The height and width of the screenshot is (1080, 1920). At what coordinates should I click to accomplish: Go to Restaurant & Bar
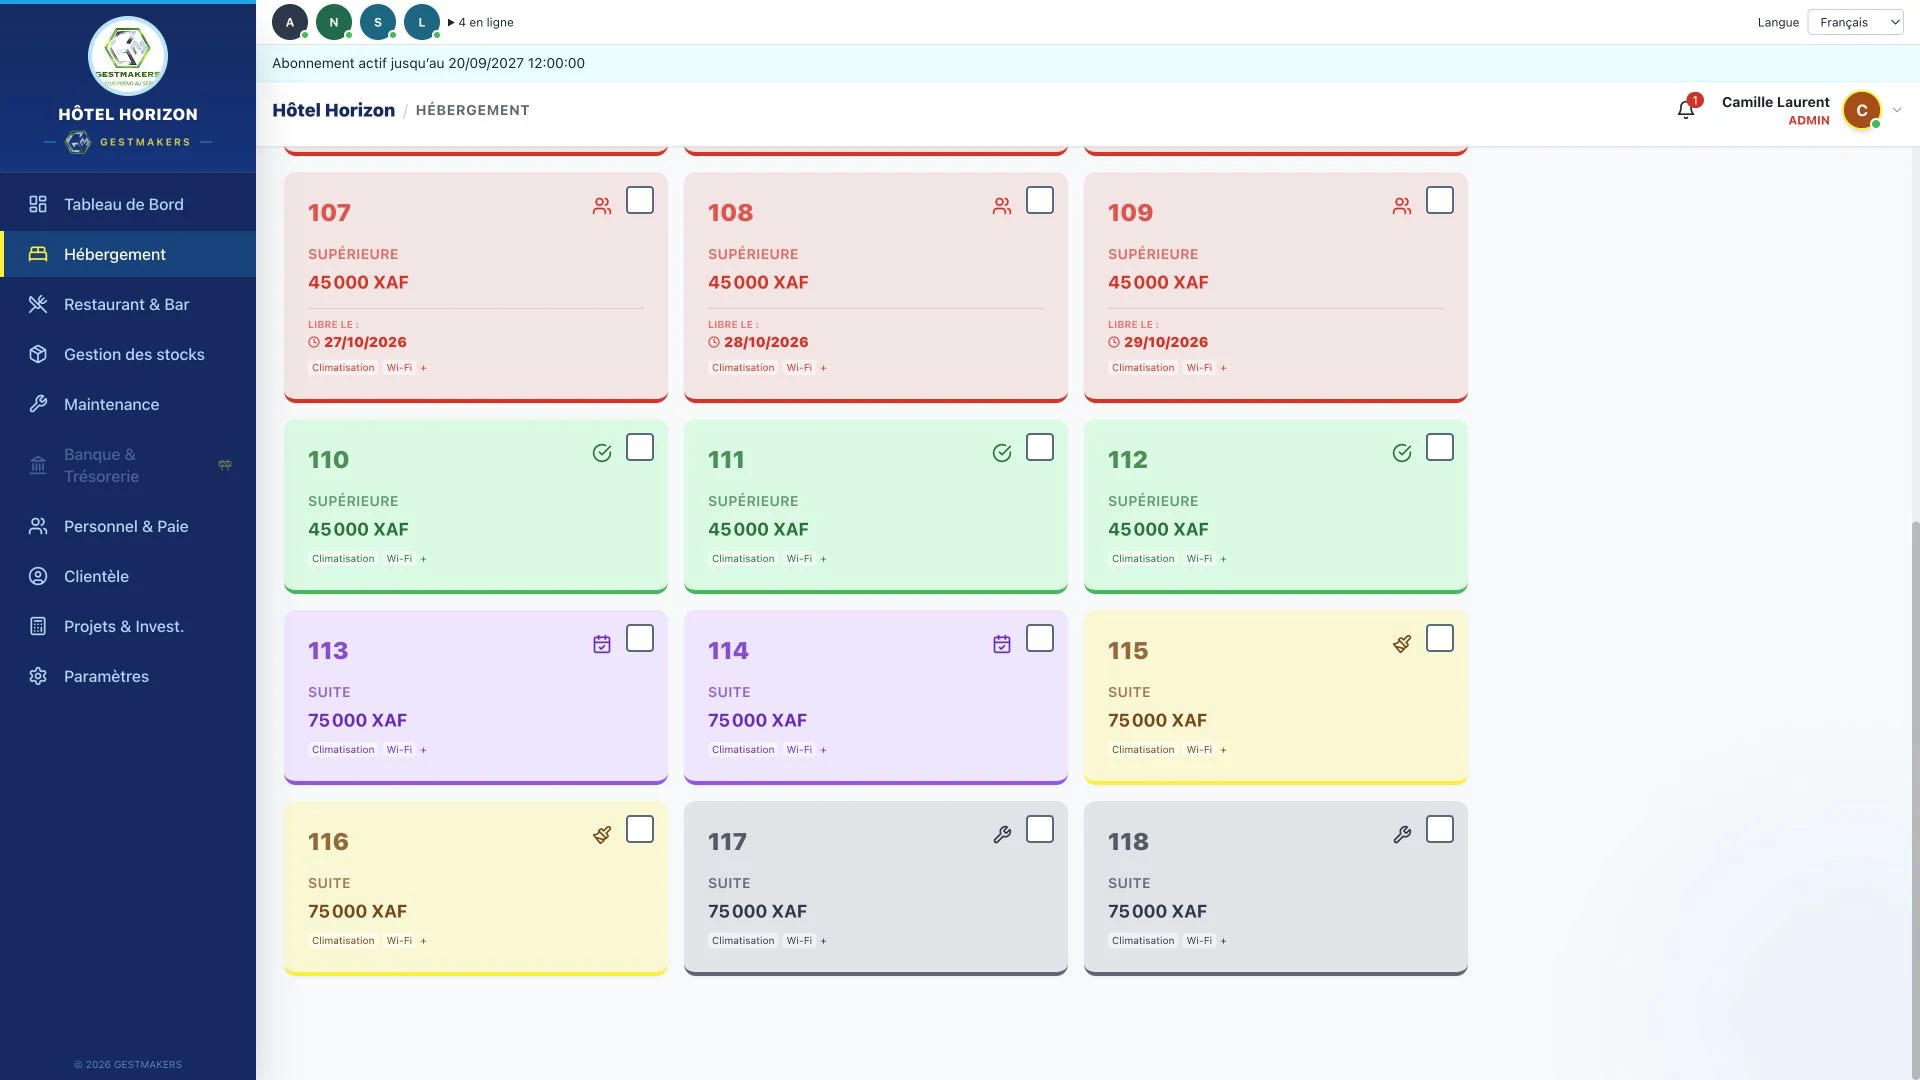click(128, 304)
